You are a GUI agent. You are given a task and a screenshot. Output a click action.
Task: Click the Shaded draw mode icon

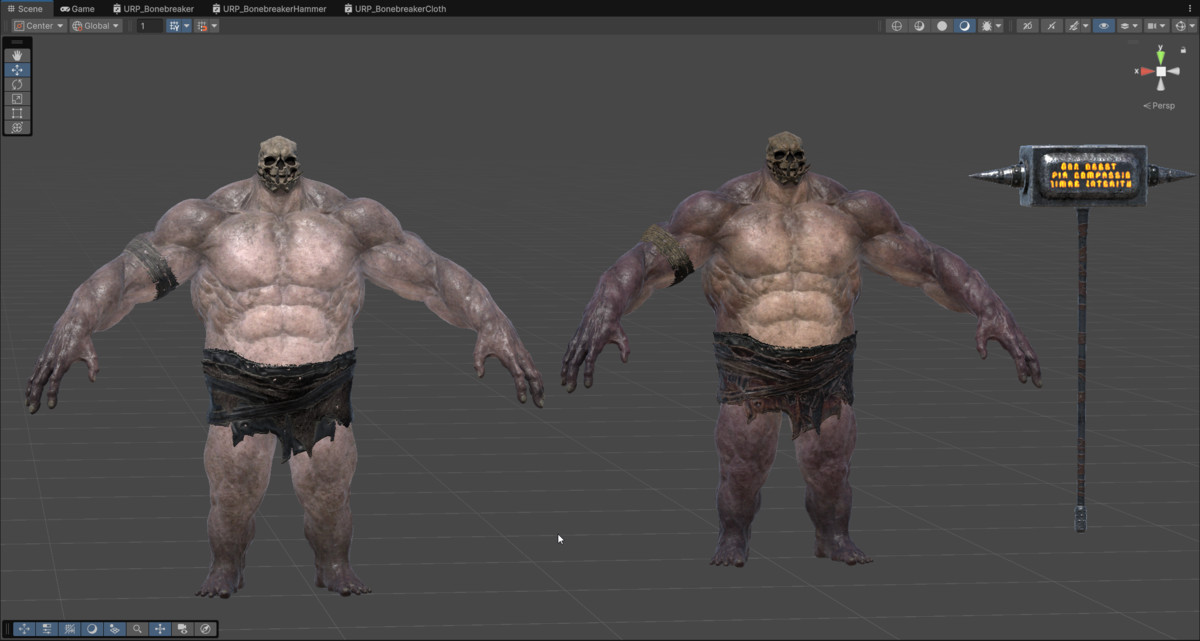click(964, 26)
